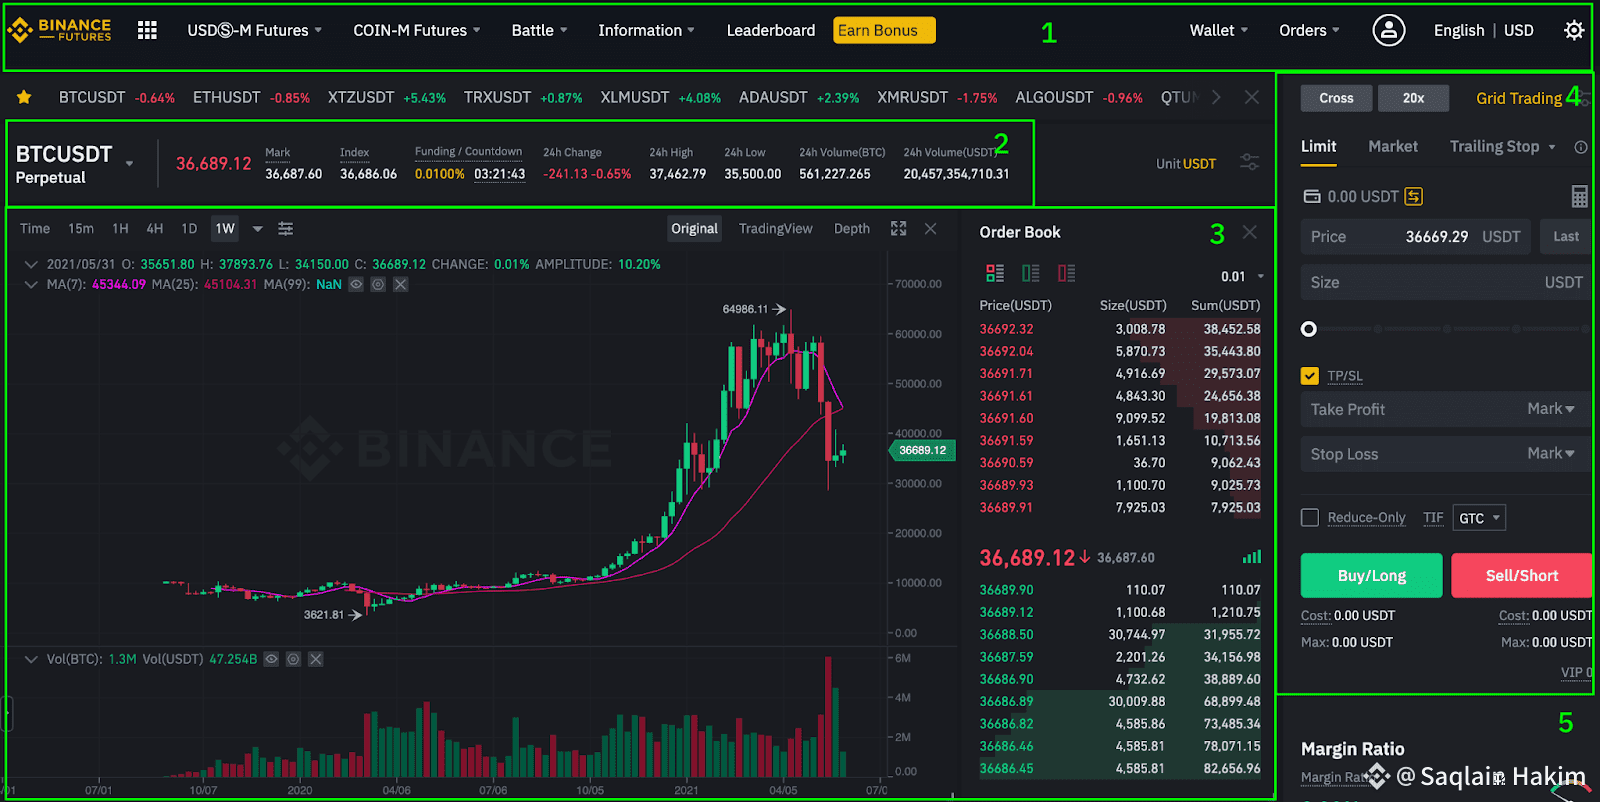Adjust leverage via the 20x button

[x=1413, y=98]
